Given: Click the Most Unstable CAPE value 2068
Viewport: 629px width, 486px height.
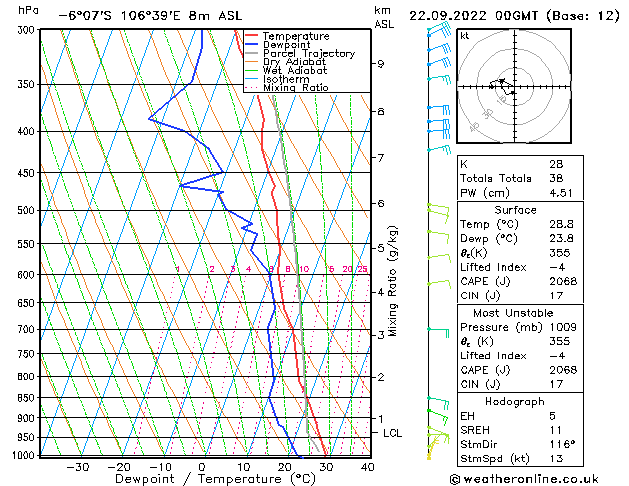Looking at the screenshot, I should click(563, 370).
